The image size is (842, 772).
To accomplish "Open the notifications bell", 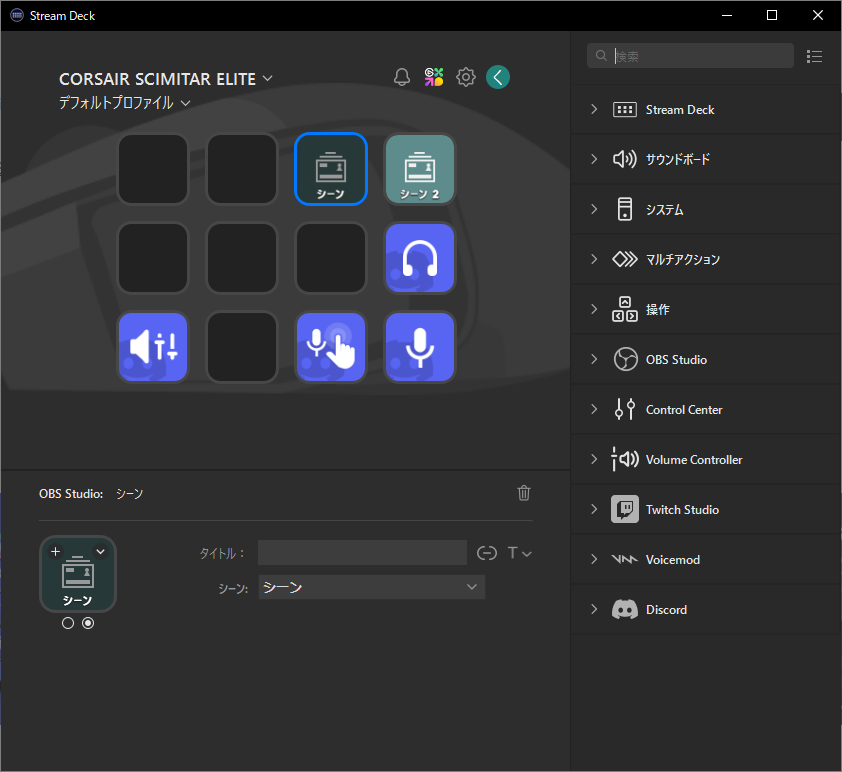I will tap(402, 77).
